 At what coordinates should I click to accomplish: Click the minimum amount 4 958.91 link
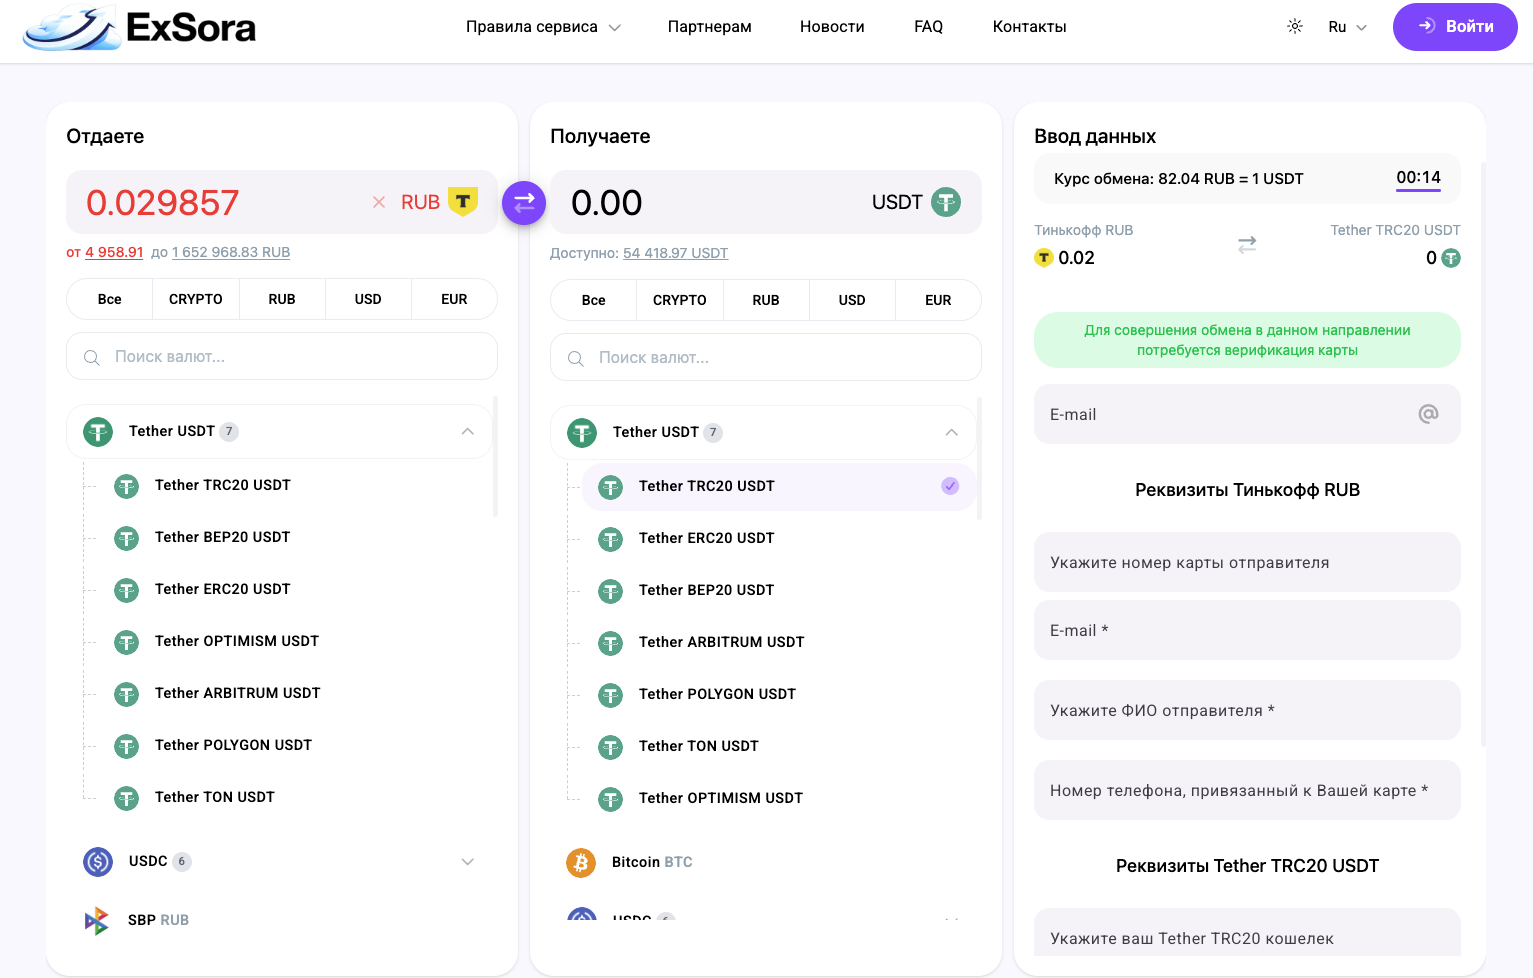(114, 252)
